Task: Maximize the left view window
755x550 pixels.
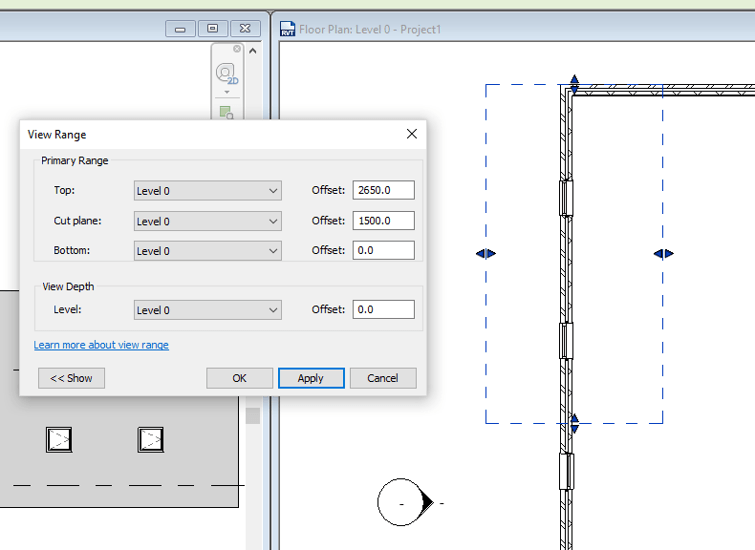Action: tap(212, 29)
